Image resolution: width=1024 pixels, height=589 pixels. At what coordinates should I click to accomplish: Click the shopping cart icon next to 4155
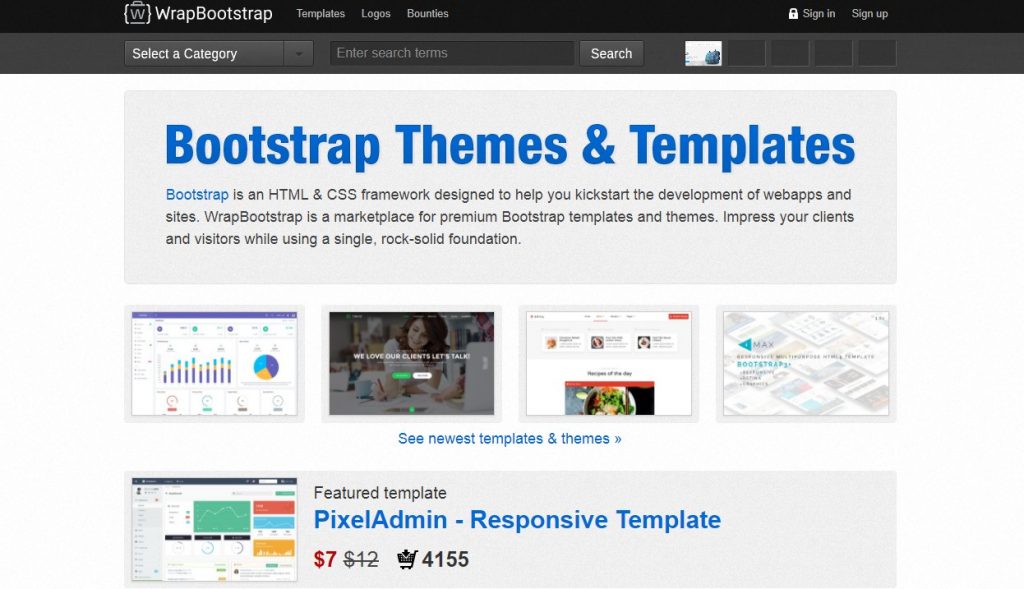tap(406, 560)
